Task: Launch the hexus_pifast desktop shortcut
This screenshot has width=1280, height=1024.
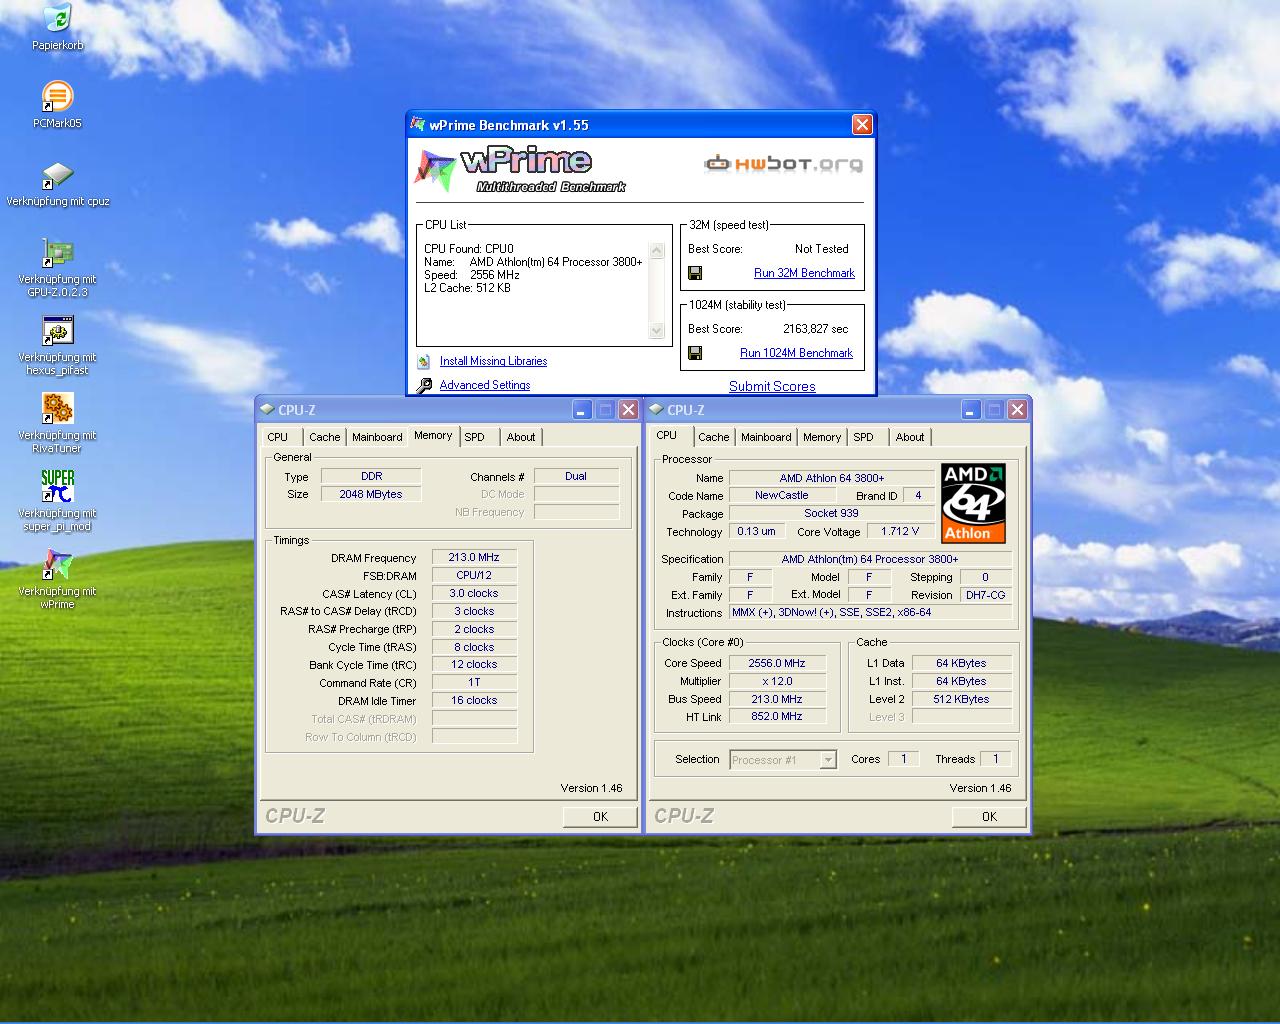Action: click(x=58, y=331)
